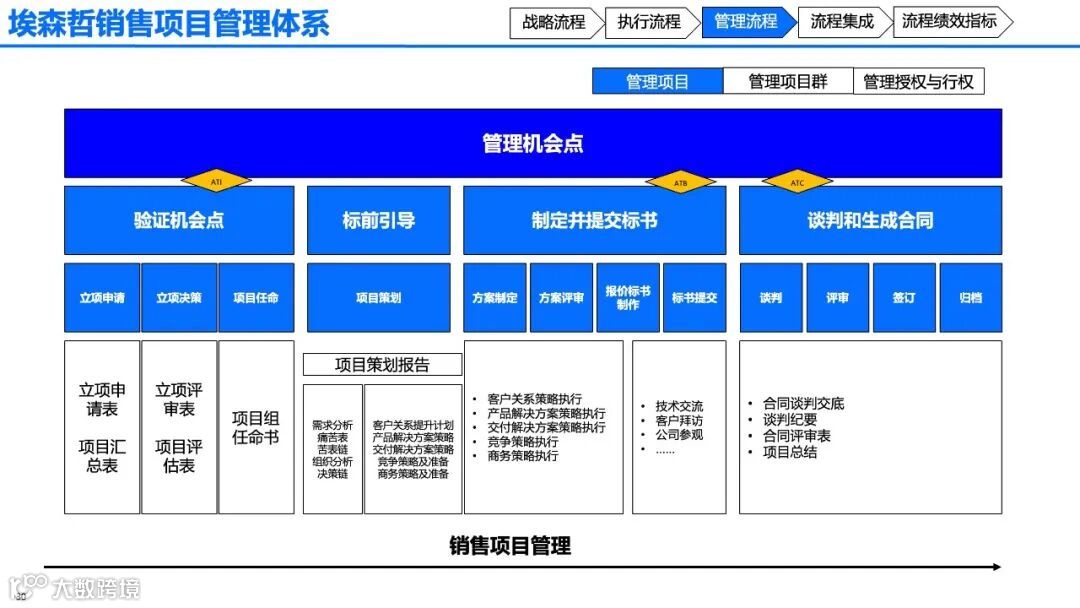Switch to the 管理项目 sub-tab
Screen dimensions: 1080x608
pyautogui.click(x=658, y=81)
